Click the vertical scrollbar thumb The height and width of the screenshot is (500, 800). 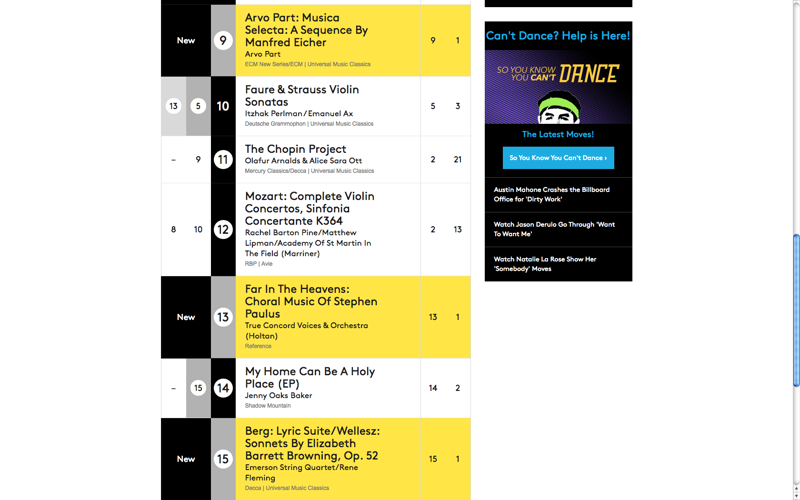(796, 310)
